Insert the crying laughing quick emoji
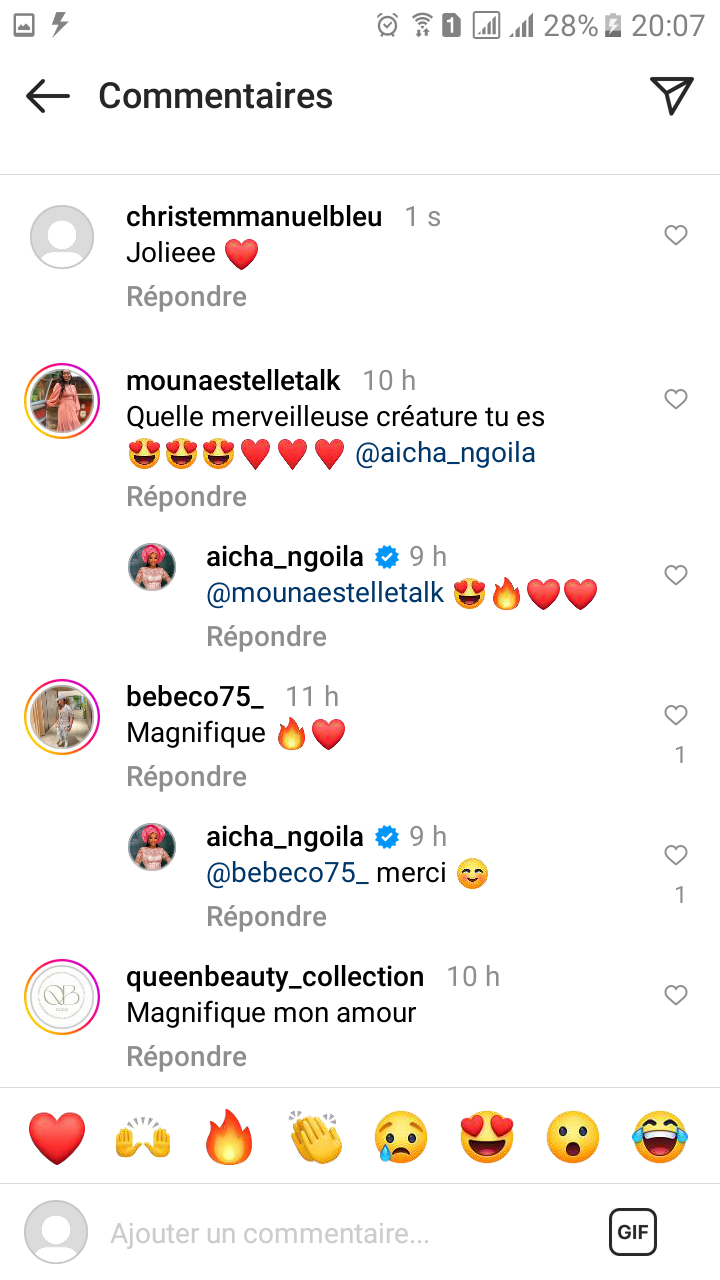The height and width of the screenshot is (1280, 720). tap(660, 1137)
